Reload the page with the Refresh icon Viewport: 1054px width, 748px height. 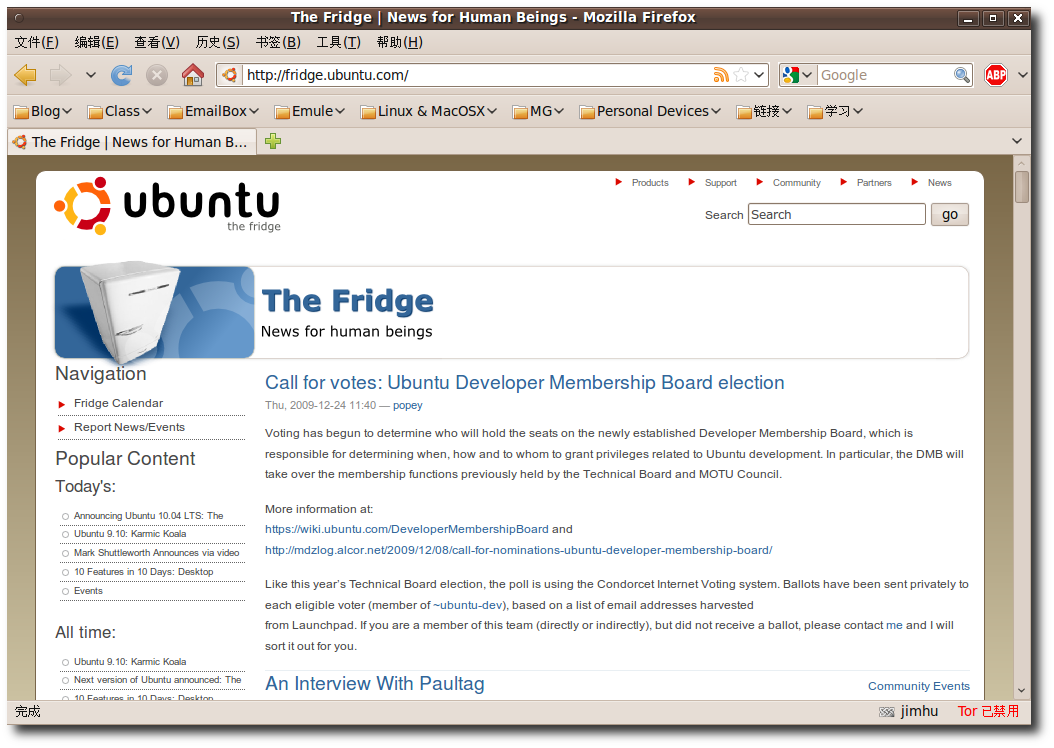[x=122, y=75]
